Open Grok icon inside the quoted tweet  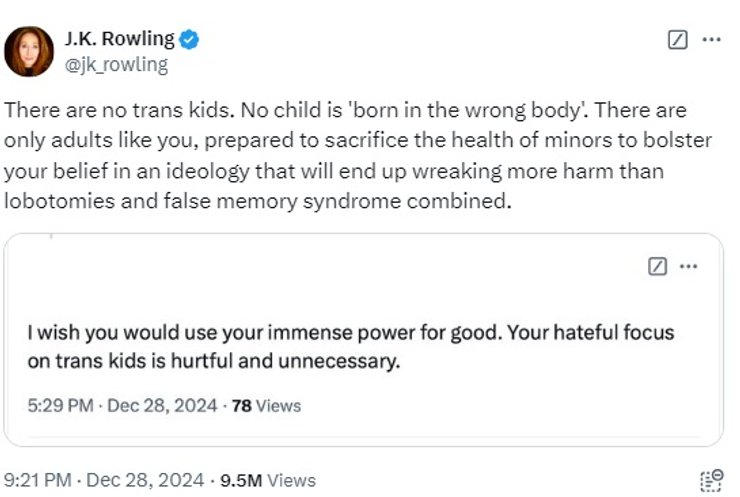point(658,266)
